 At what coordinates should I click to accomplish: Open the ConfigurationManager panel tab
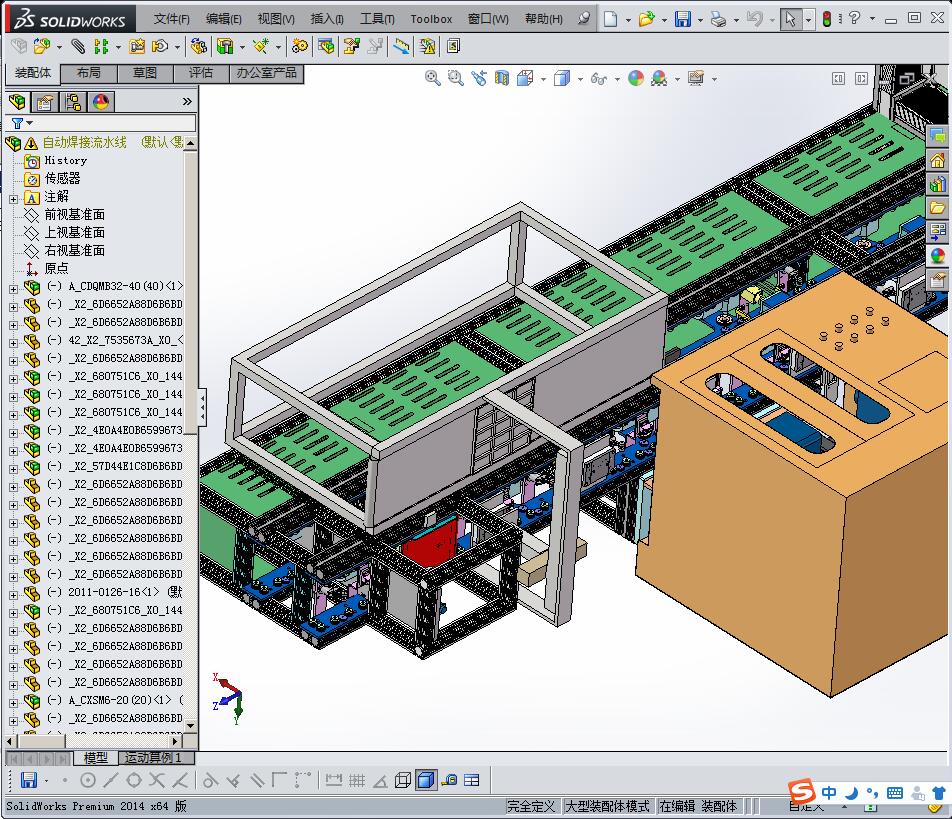72,102
